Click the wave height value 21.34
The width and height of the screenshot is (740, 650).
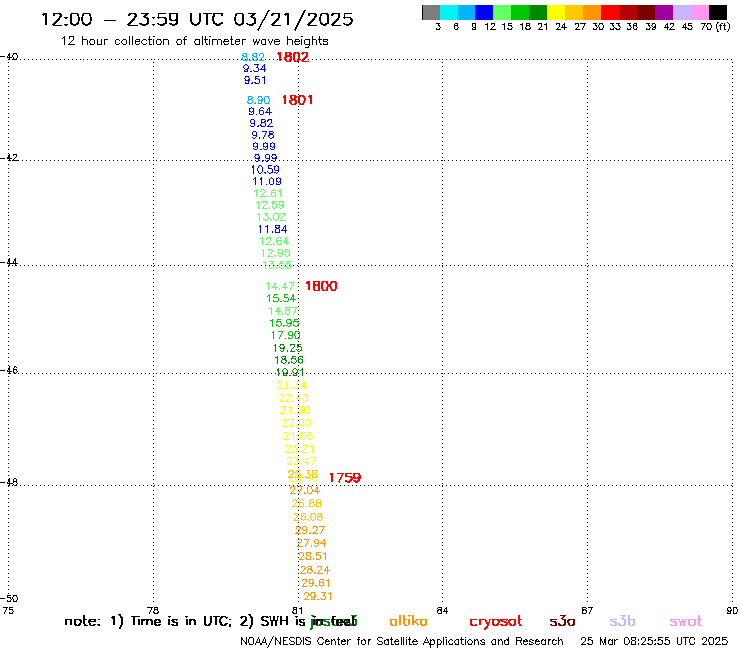pyautogui.click(x=292, y=385)
